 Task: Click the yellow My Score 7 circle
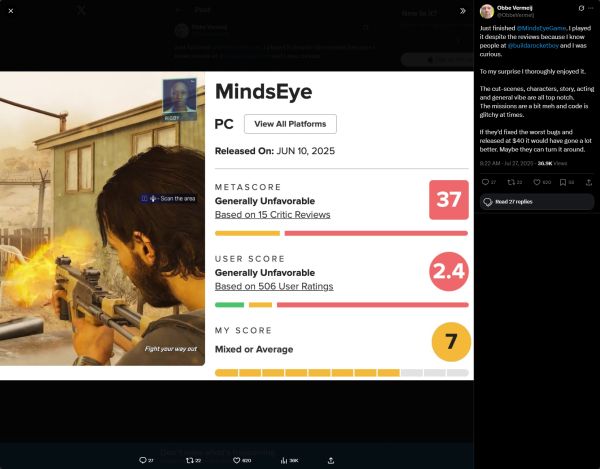click(x=451, y=342)
